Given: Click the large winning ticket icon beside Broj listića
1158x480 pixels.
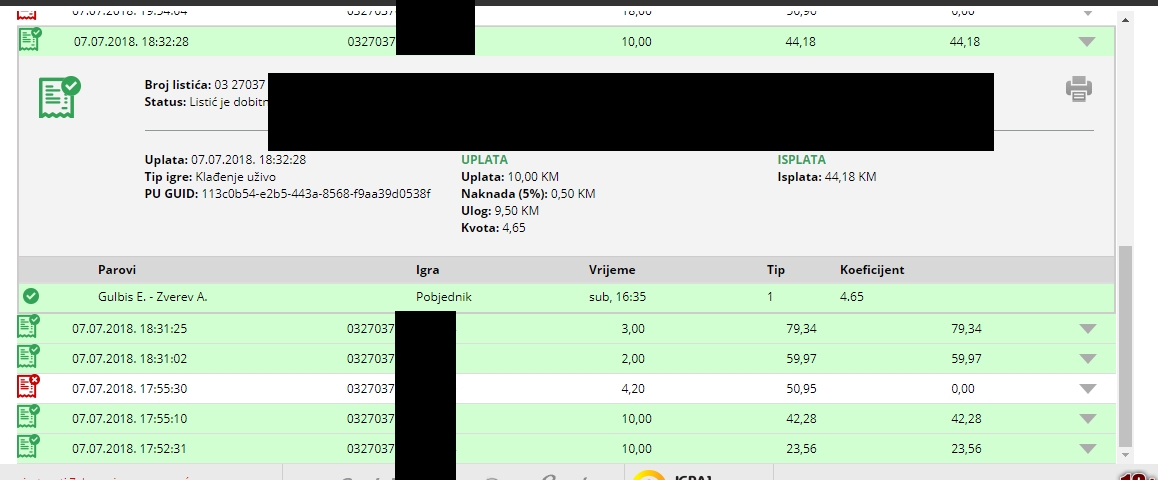Looking at the screenshot, I should pos(60,97).
